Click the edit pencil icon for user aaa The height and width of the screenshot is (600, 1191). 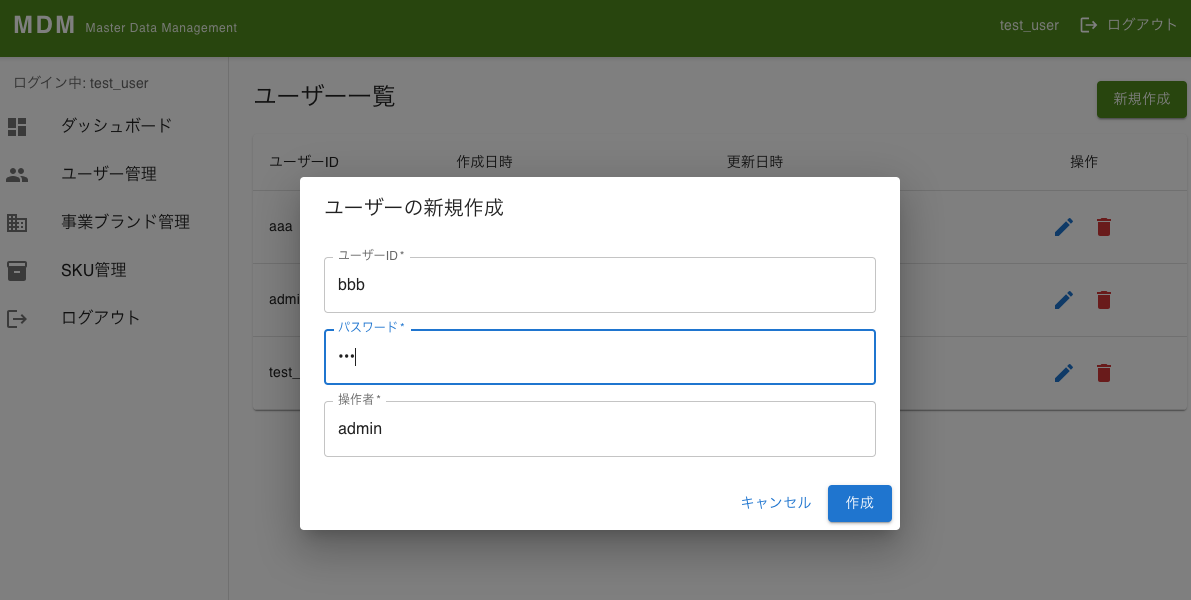pos(1064,227)
